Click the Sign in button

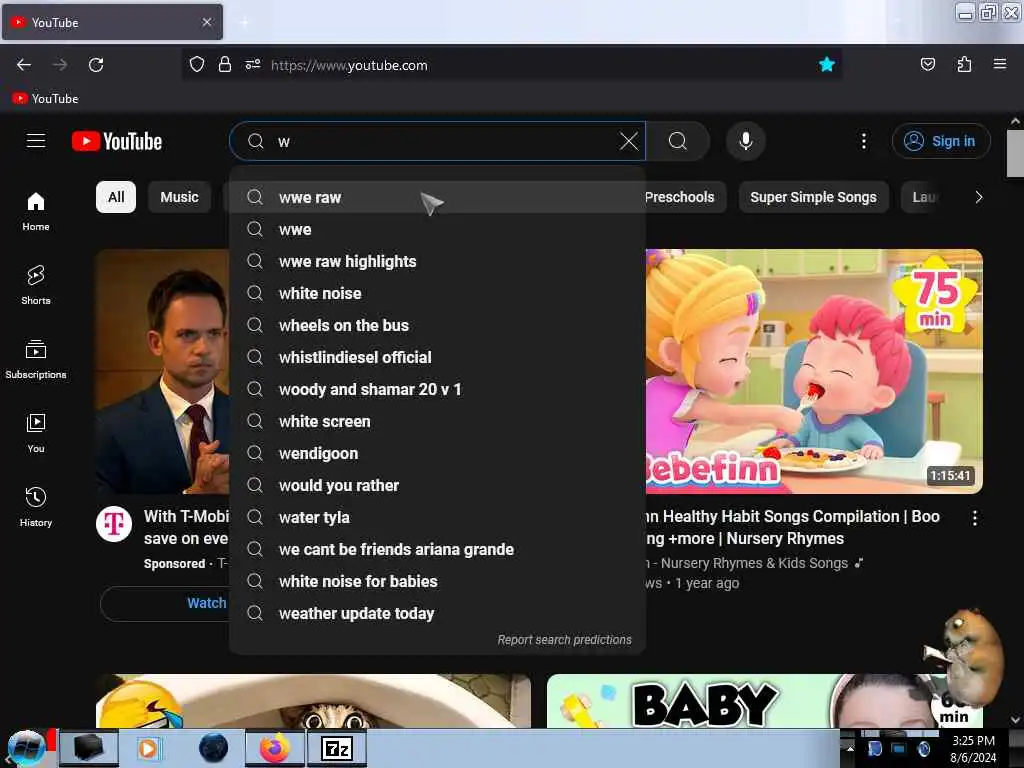940,141
